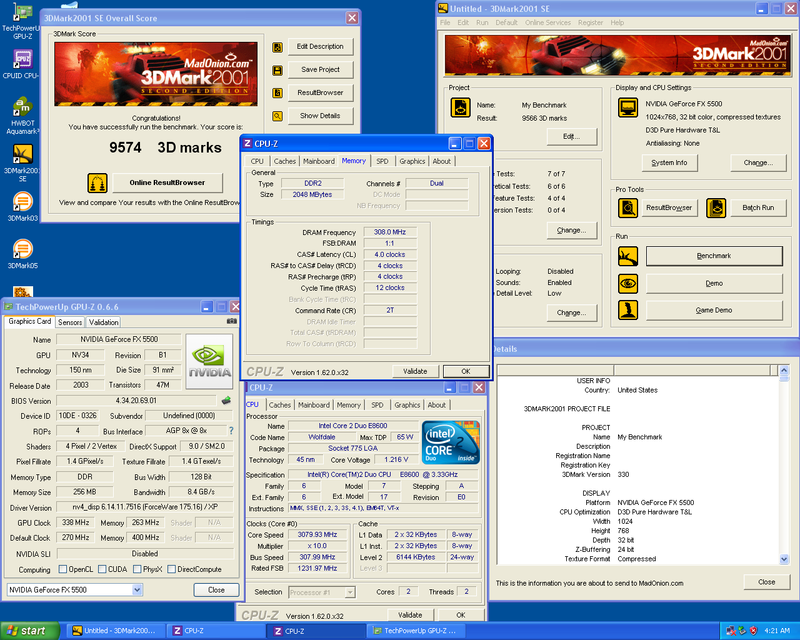This screenshot has width=800, height=640.
Task: Click Batch Run button
Action: (758, 208)
